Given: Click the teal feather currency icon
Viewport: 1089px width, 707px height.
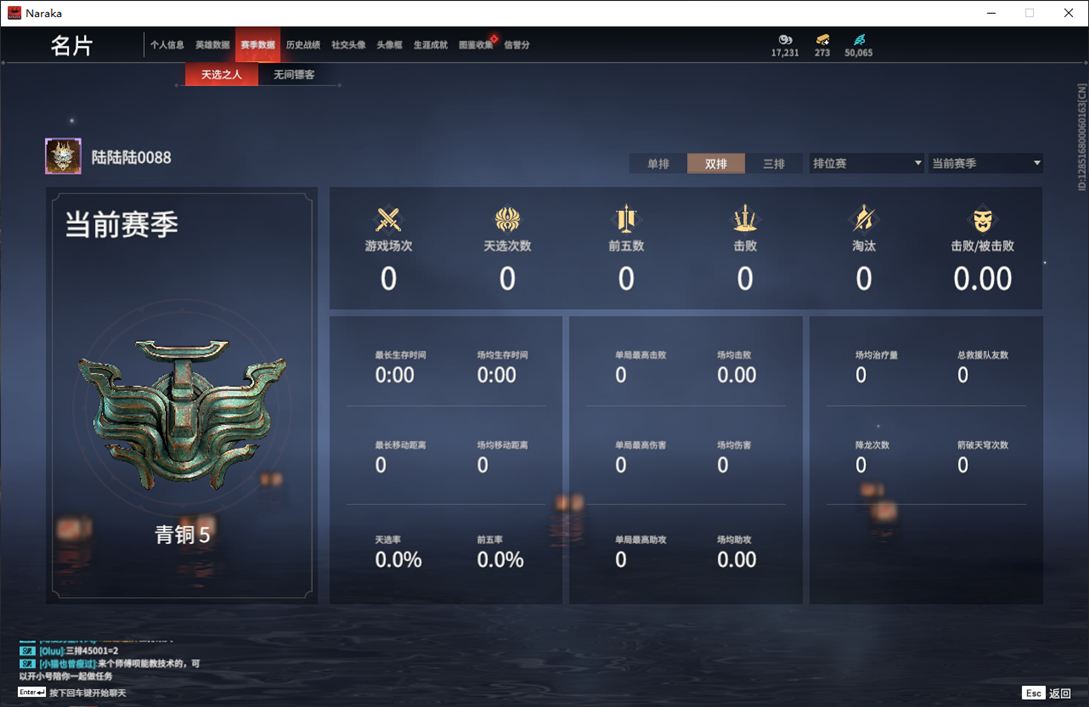Looking at the screenshot, I should tap(859, 40).
